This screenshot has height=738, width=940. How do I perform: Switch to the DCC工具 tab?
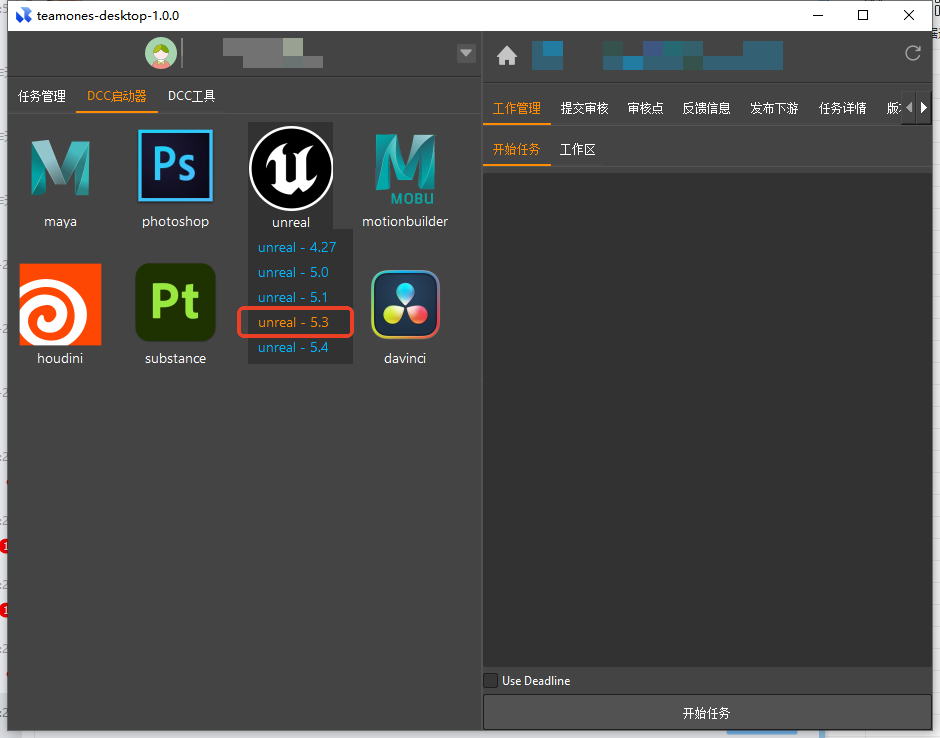pyautogui.click(x=191, y=96)
